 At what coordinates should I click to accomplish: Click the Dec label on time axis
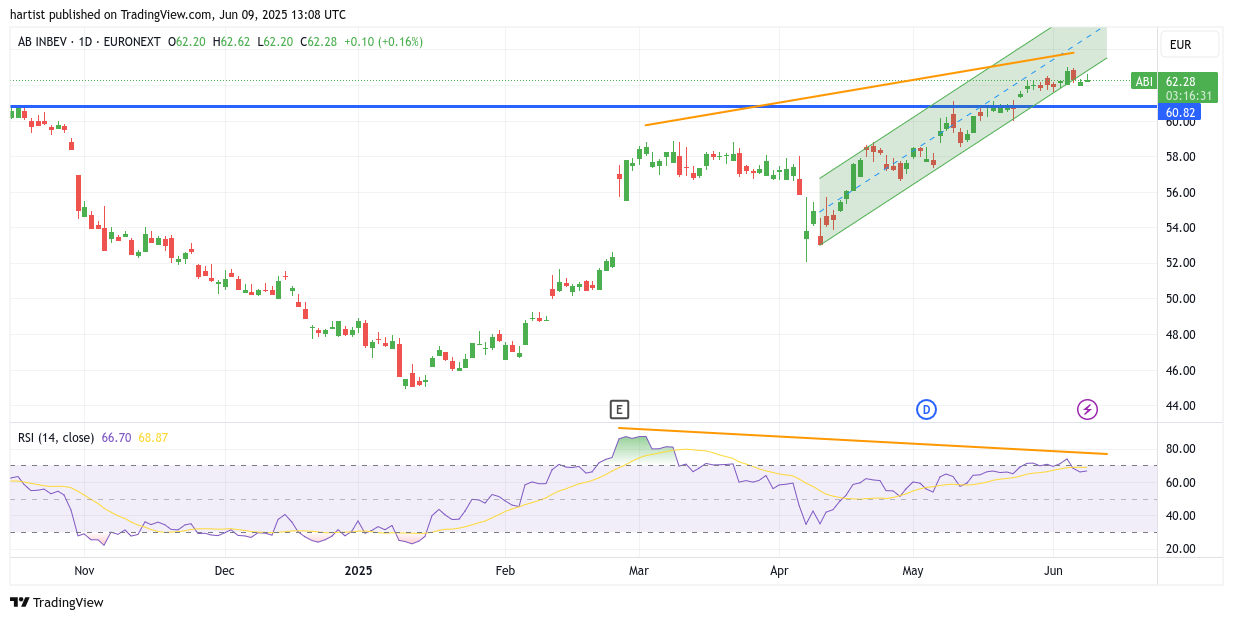tap(224, 571)
